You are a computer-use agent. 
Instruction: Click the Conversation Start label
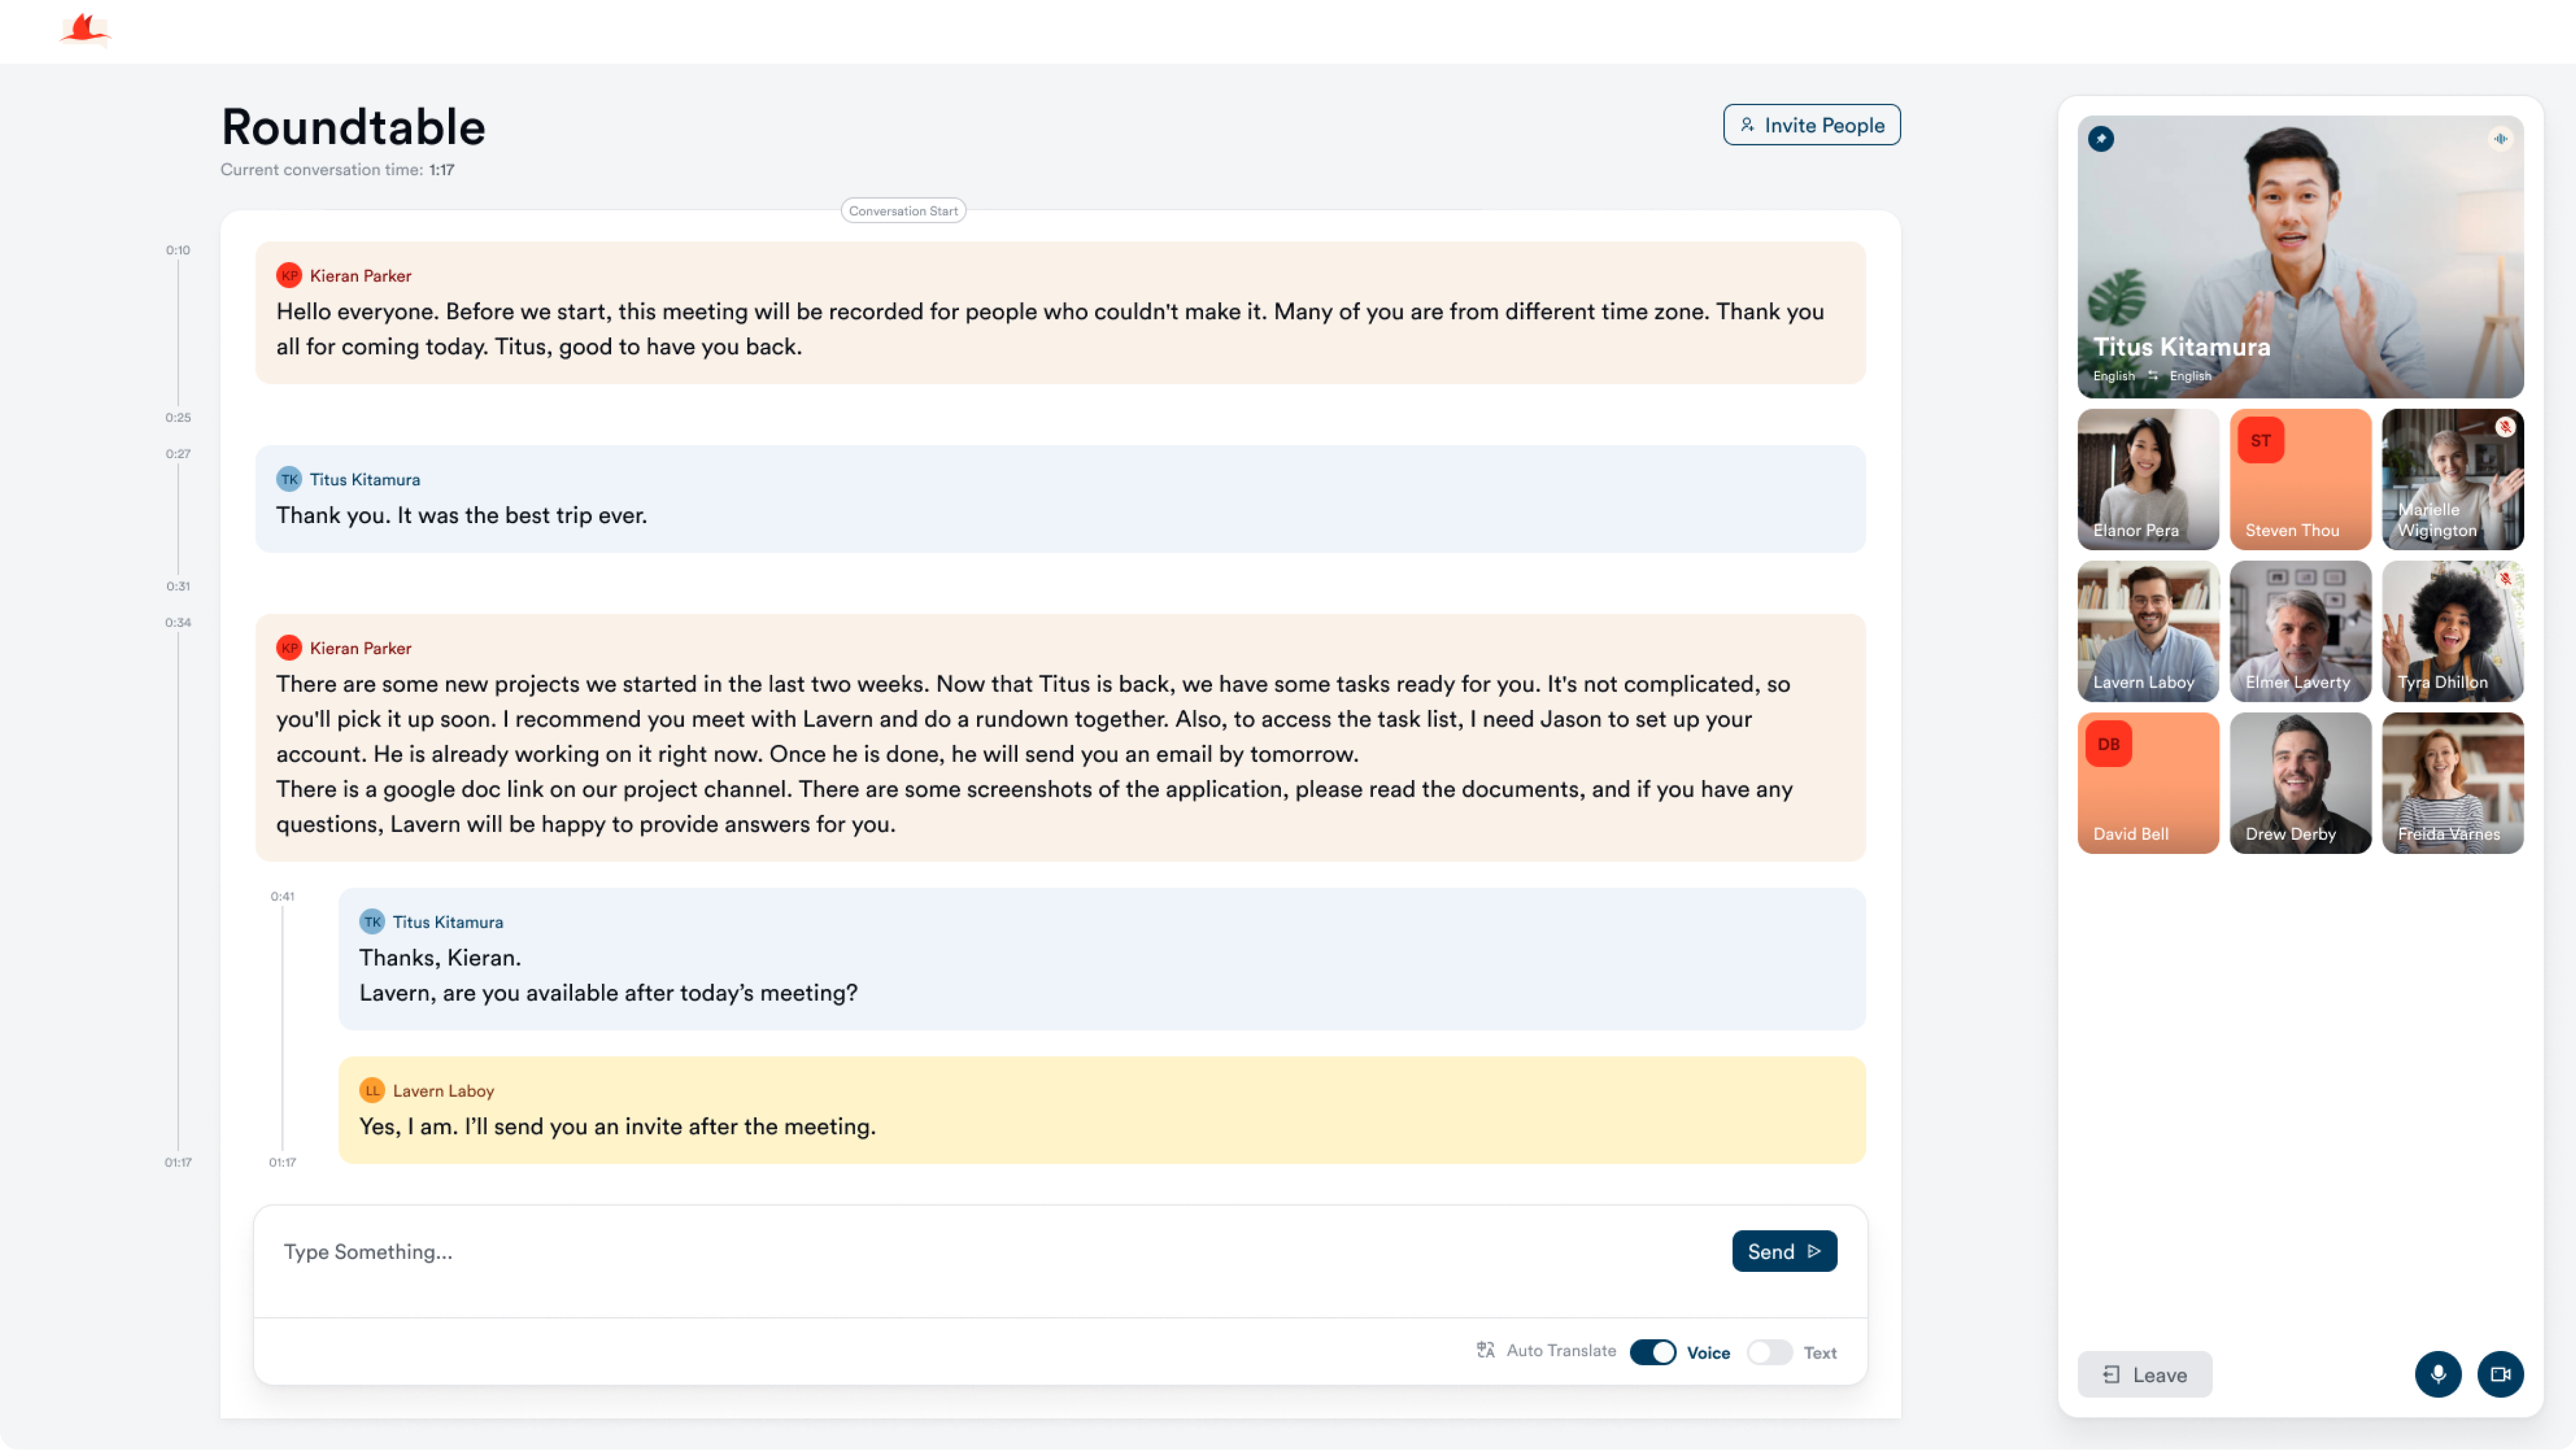tap(903, 211)
